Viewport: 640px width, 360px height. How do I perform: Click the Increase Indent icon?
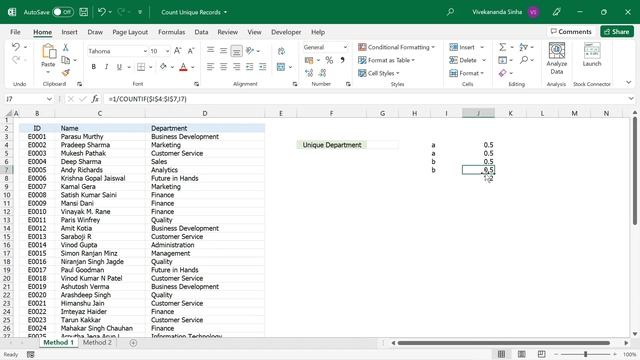(x=262, y=67)
